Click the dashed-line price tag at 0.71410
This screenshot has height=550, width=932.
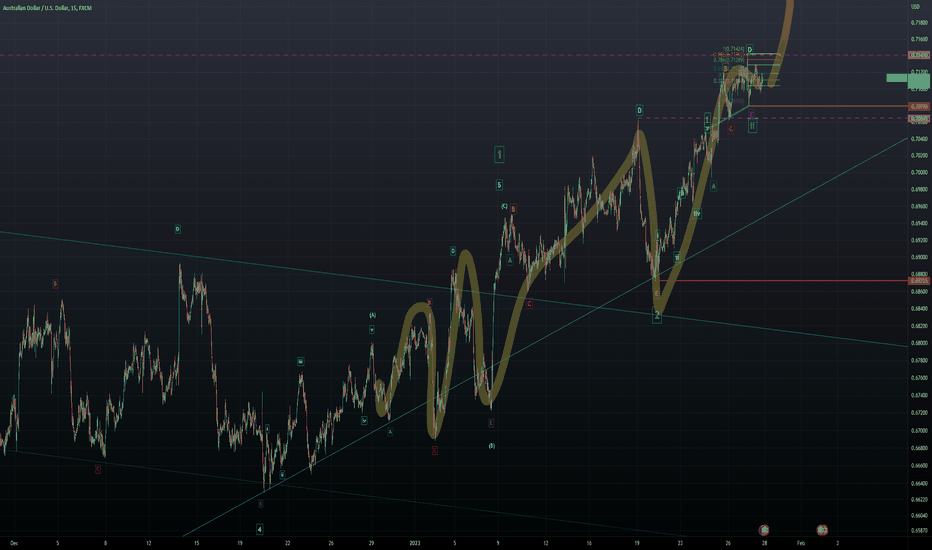tap(919, 55)
